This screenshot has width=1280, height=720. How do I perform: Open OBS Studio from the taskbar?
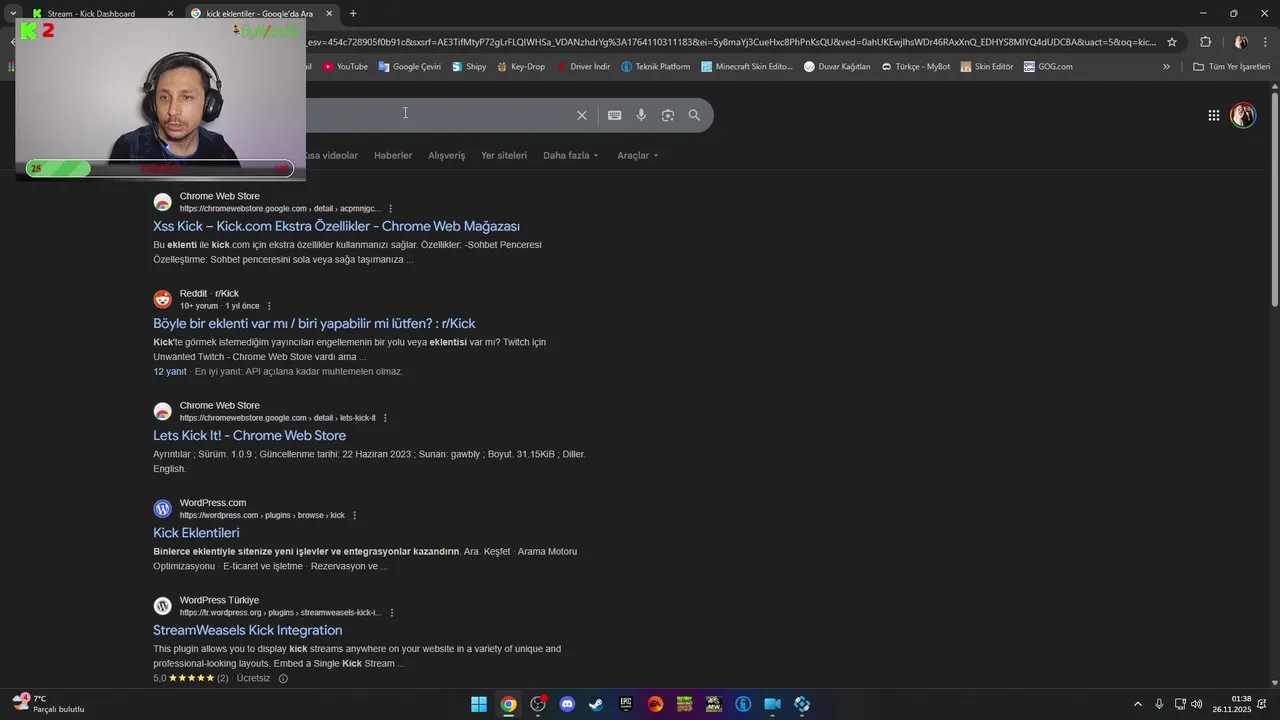point(538,704)
